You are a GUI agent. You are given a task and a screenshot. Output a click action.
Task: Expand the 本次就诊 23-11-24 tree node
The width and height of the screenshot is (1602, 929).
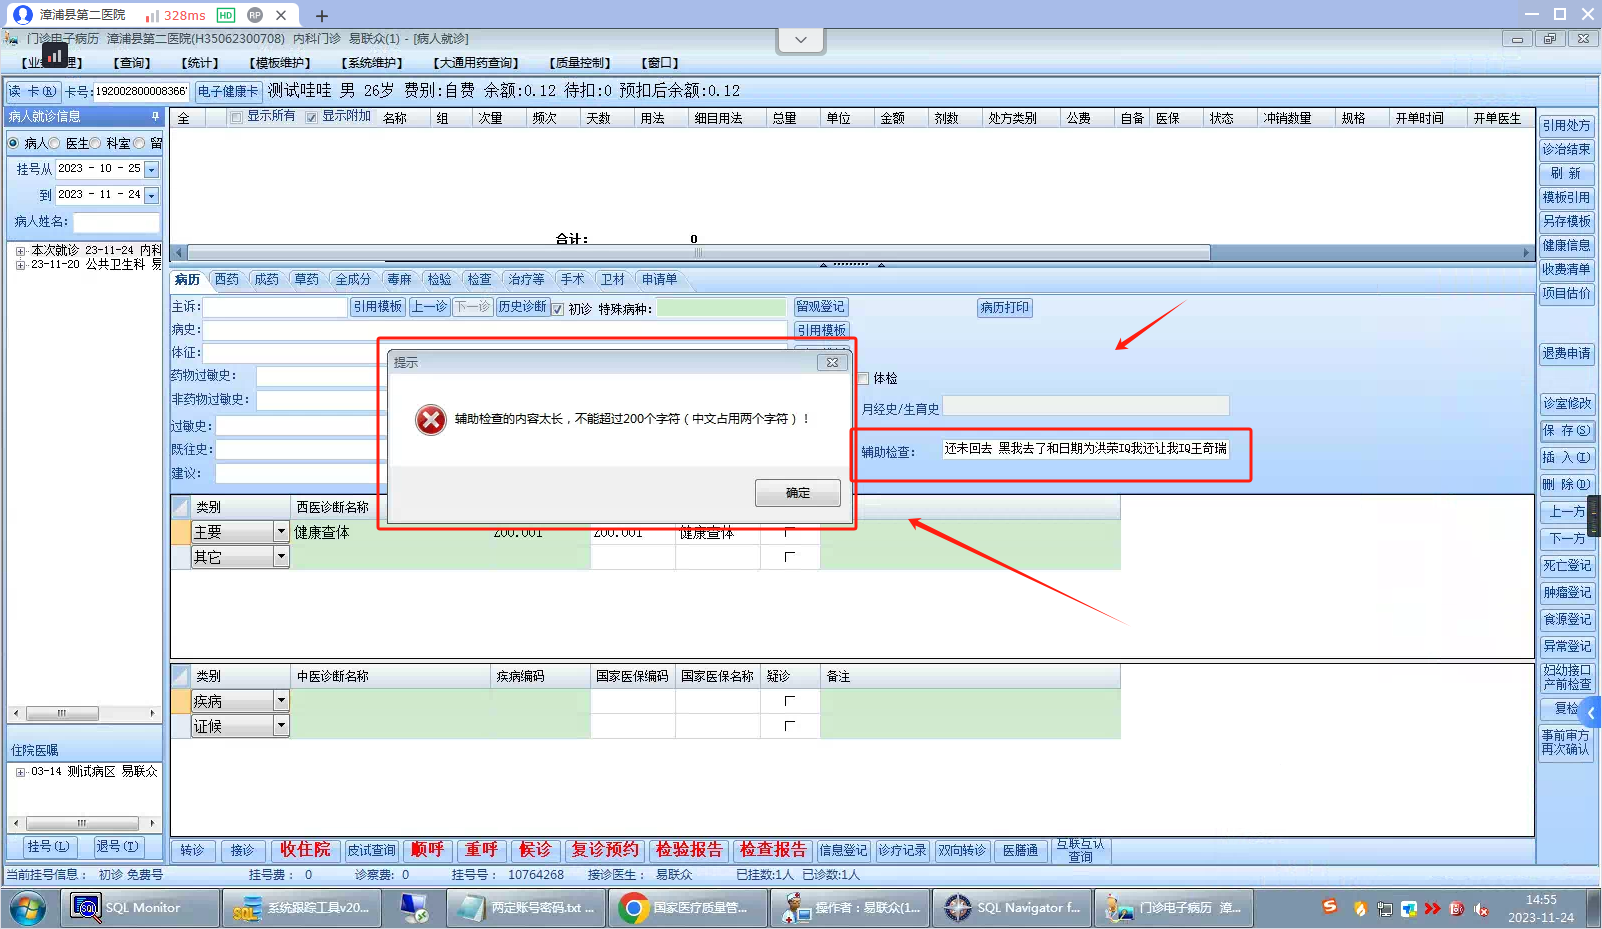[20, 251]
